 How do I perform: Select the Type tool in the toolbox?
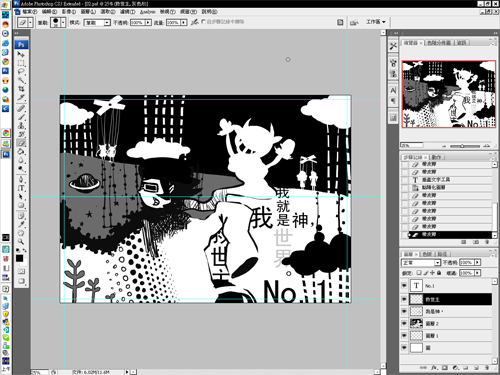[21, 188]
